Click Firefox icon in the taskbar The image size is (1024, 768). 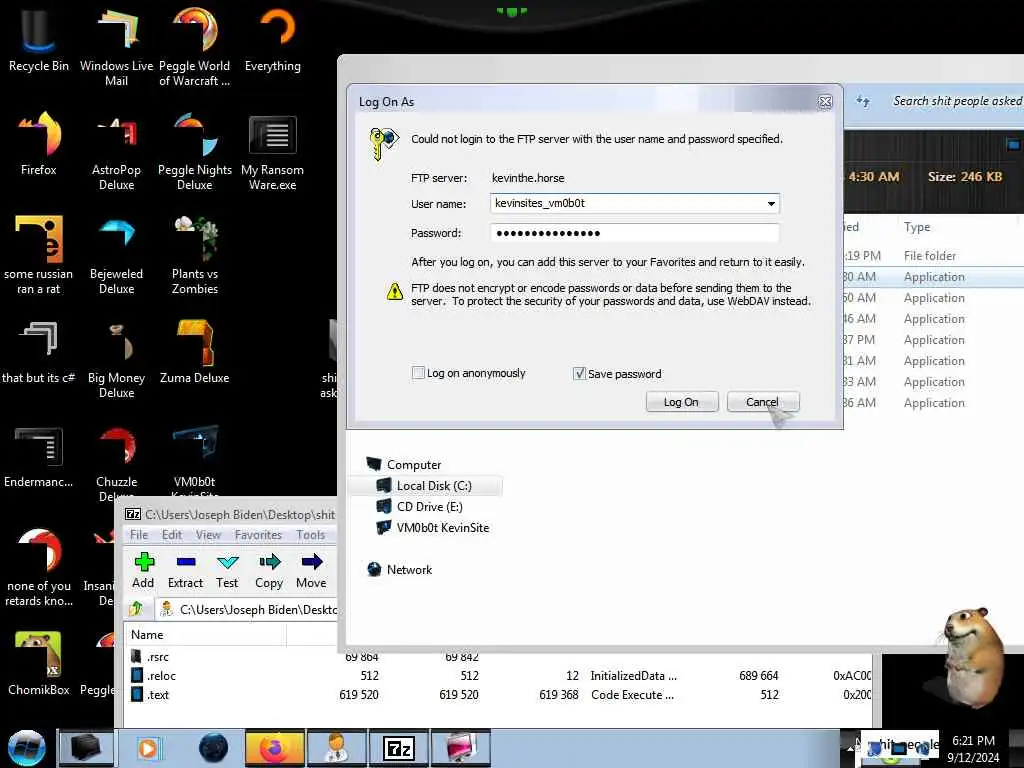tap(275, 748)
